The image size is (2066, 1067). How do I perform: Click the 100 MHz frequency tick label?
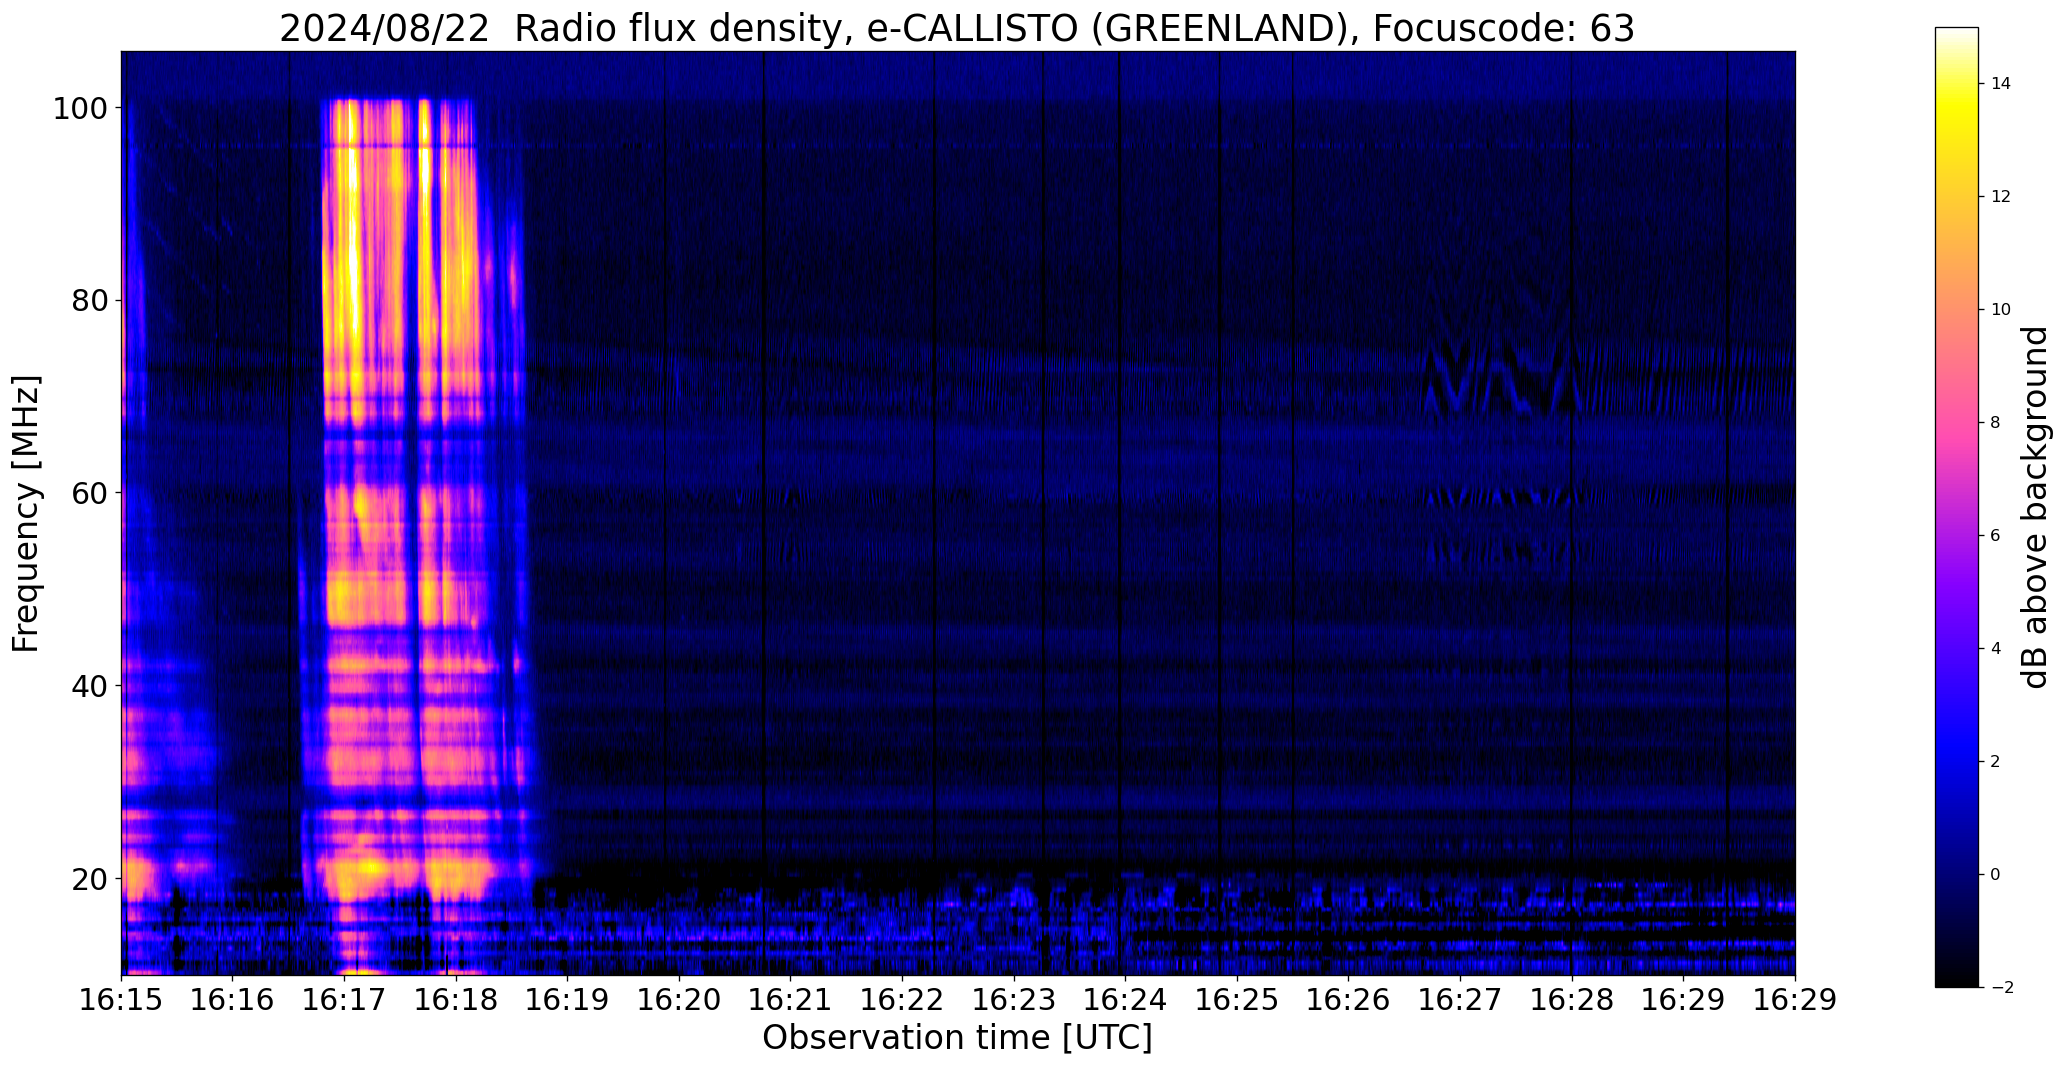(79, 108)
